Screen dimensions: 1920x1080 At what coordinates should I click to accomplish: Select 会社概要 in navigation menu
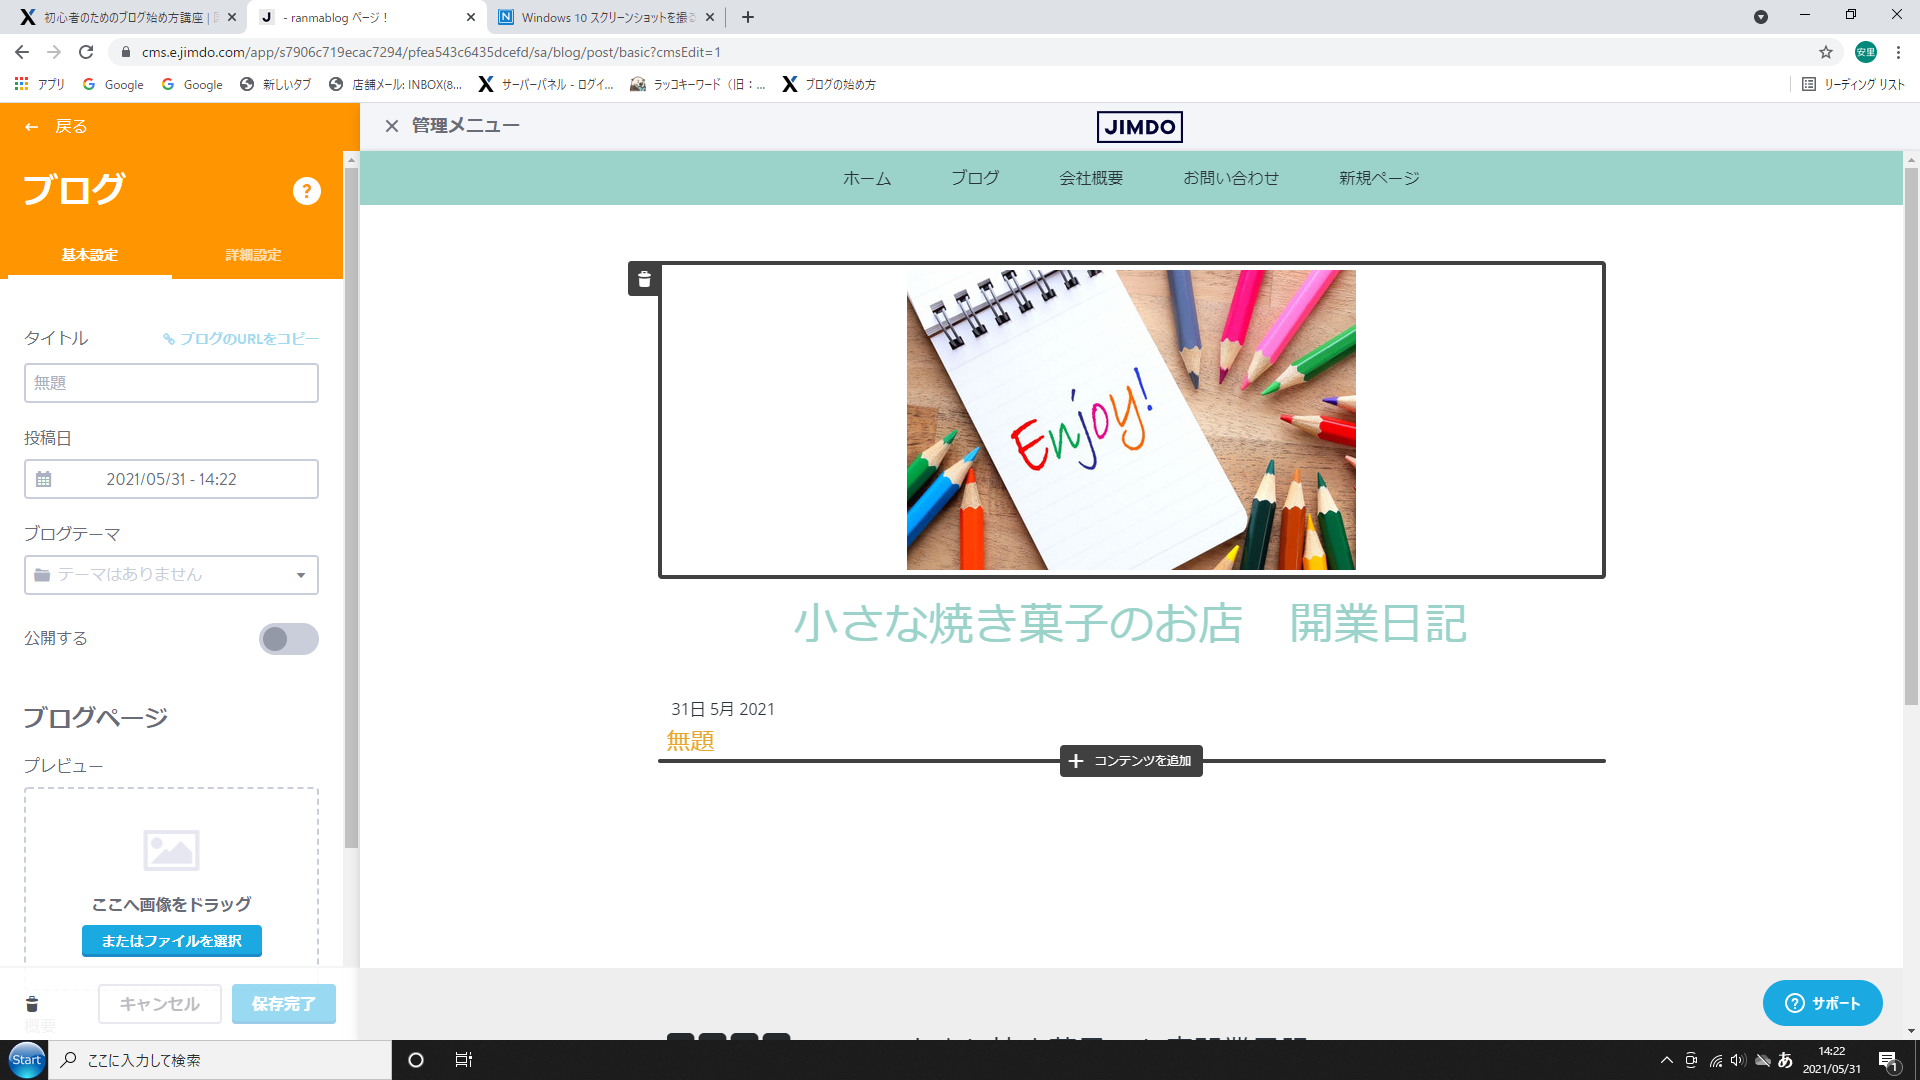[1091, 178]
